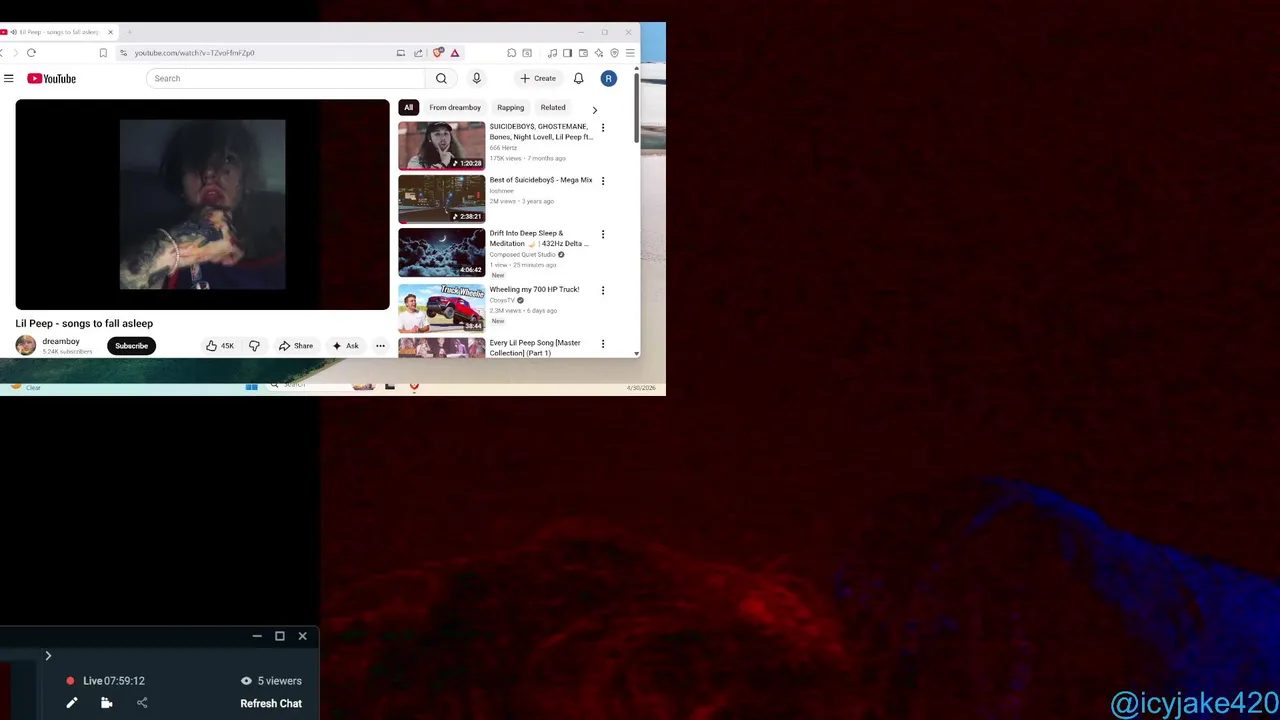Dislike the video with thumbs down
Image resolution: width=1280 pixels, height=720 pixels.
click(x=254, y=346)
